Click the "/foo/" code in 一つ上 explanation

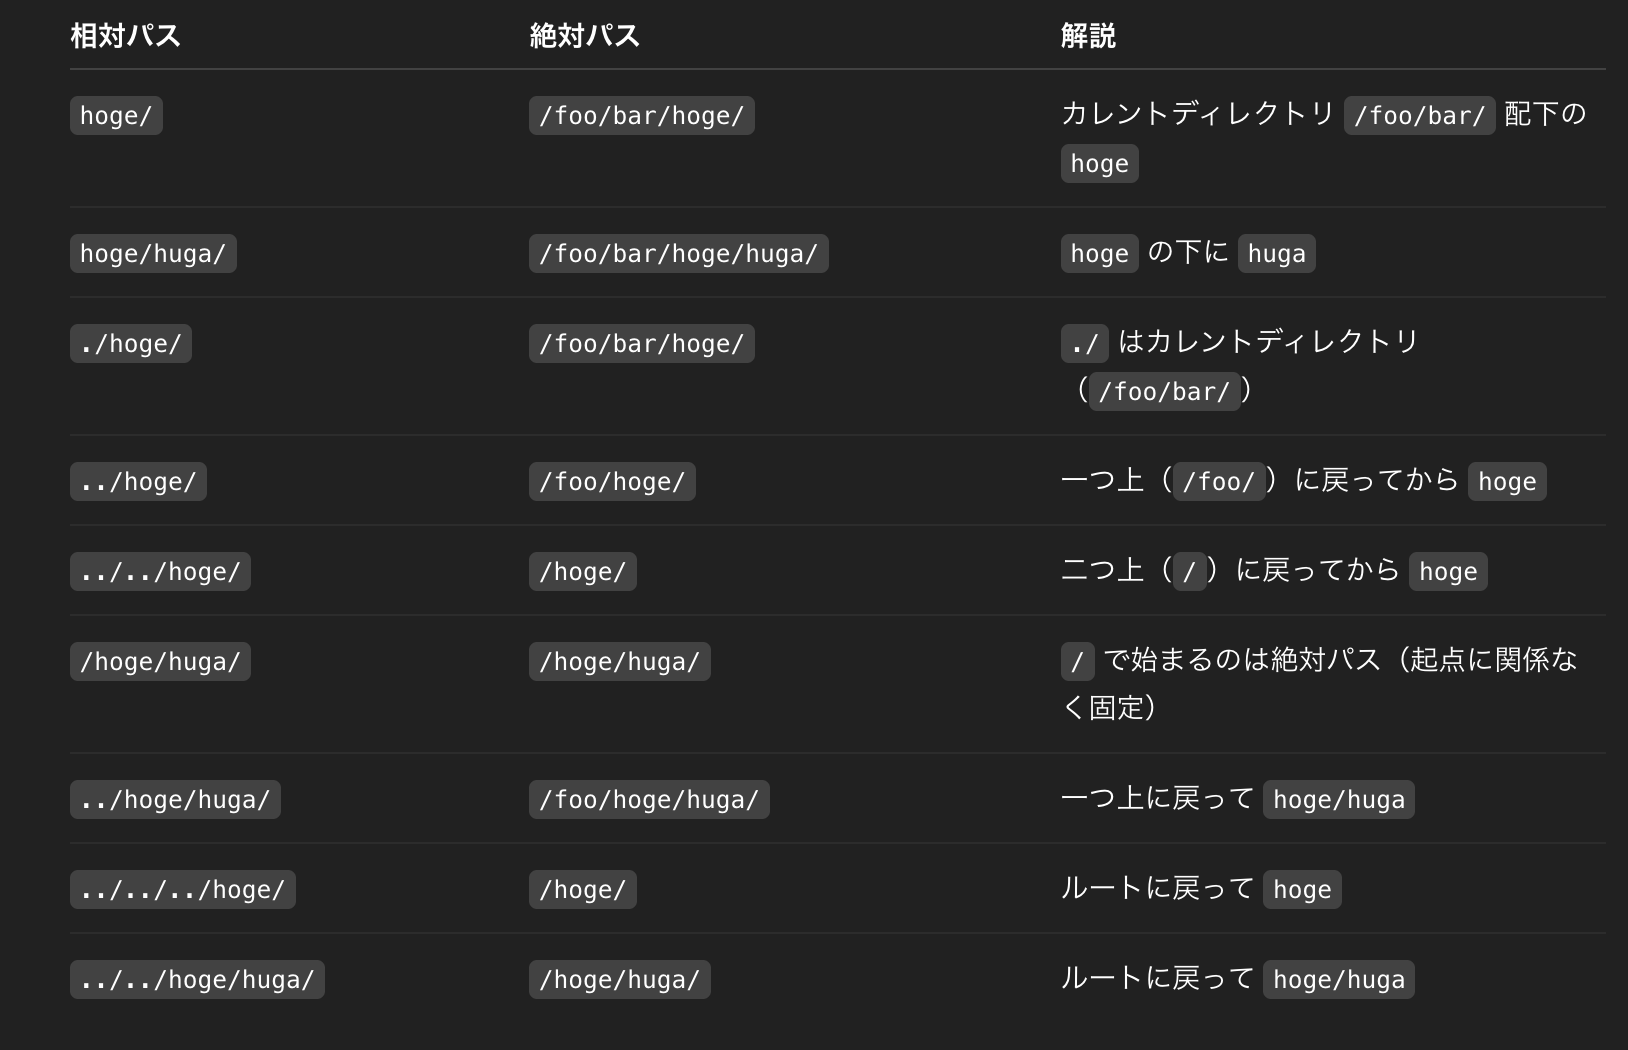(1218, 482)
